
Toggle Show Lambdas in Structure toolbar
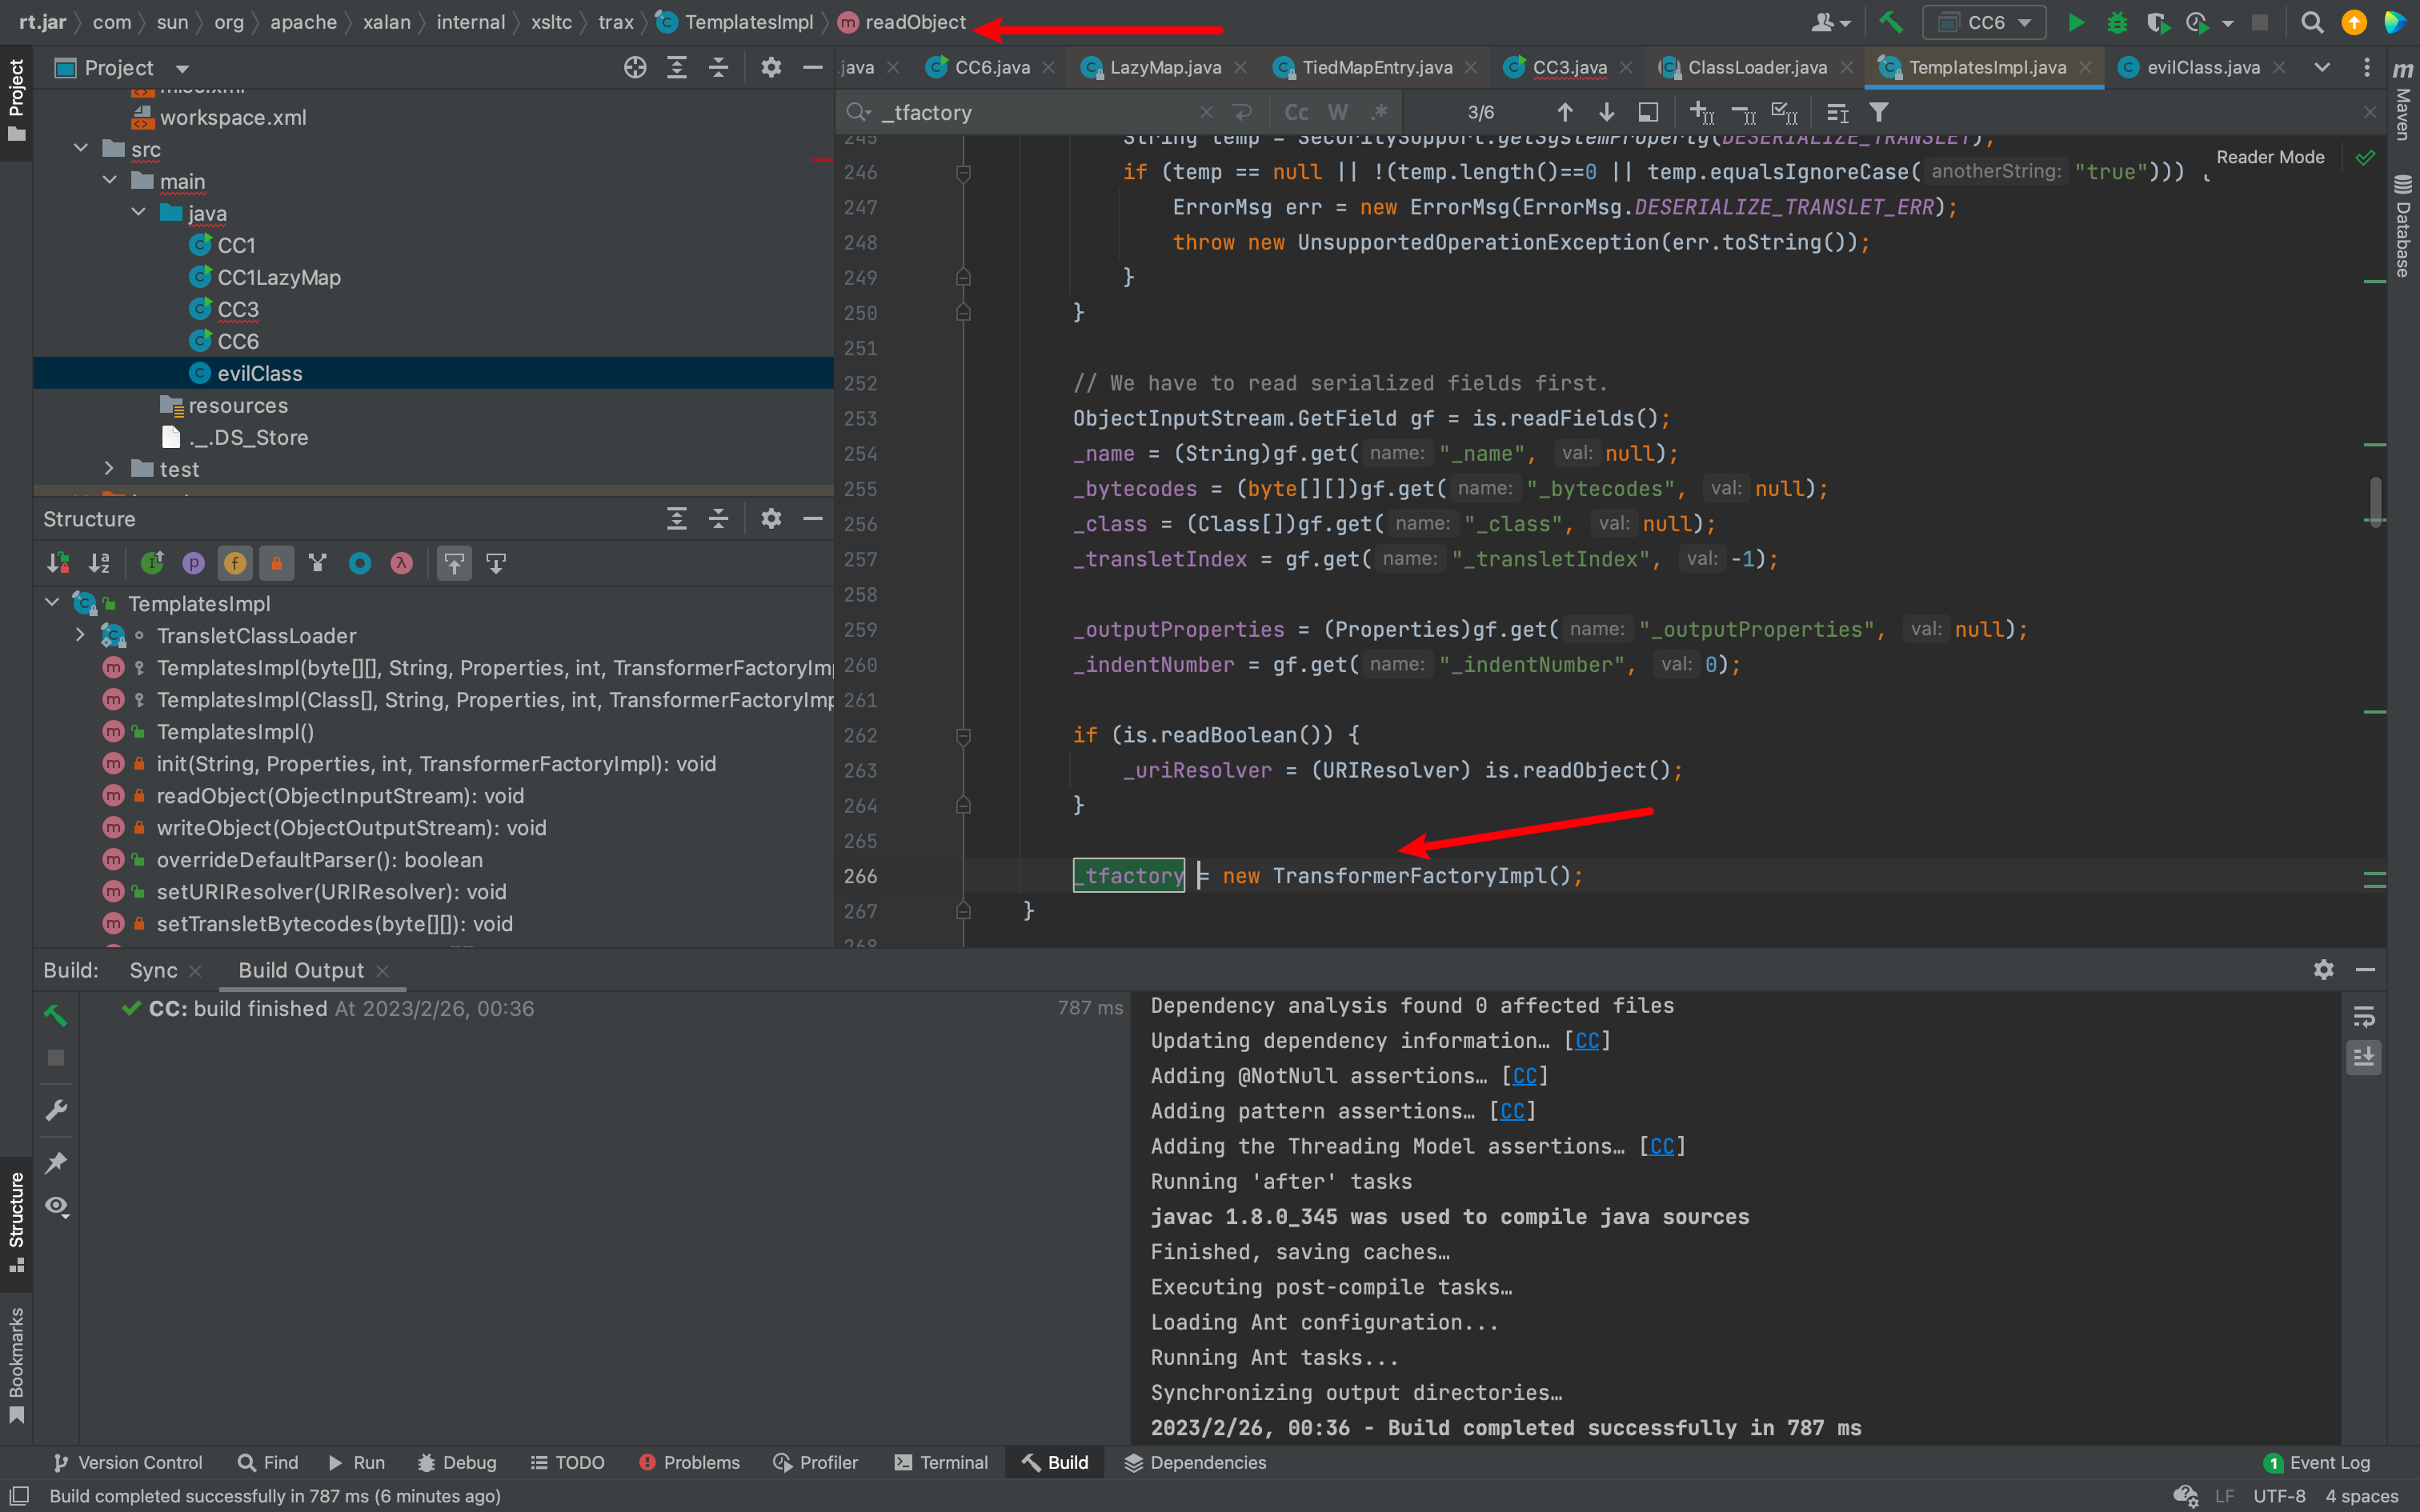point(402,563)
